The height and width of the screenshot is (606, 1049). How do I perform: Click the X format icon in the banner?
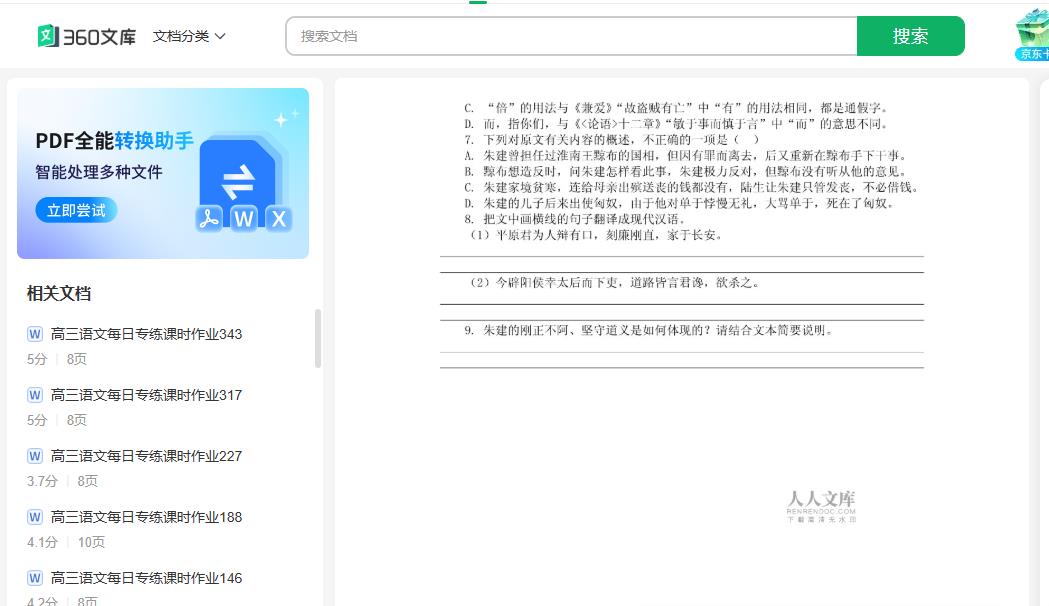pos(278,219)
